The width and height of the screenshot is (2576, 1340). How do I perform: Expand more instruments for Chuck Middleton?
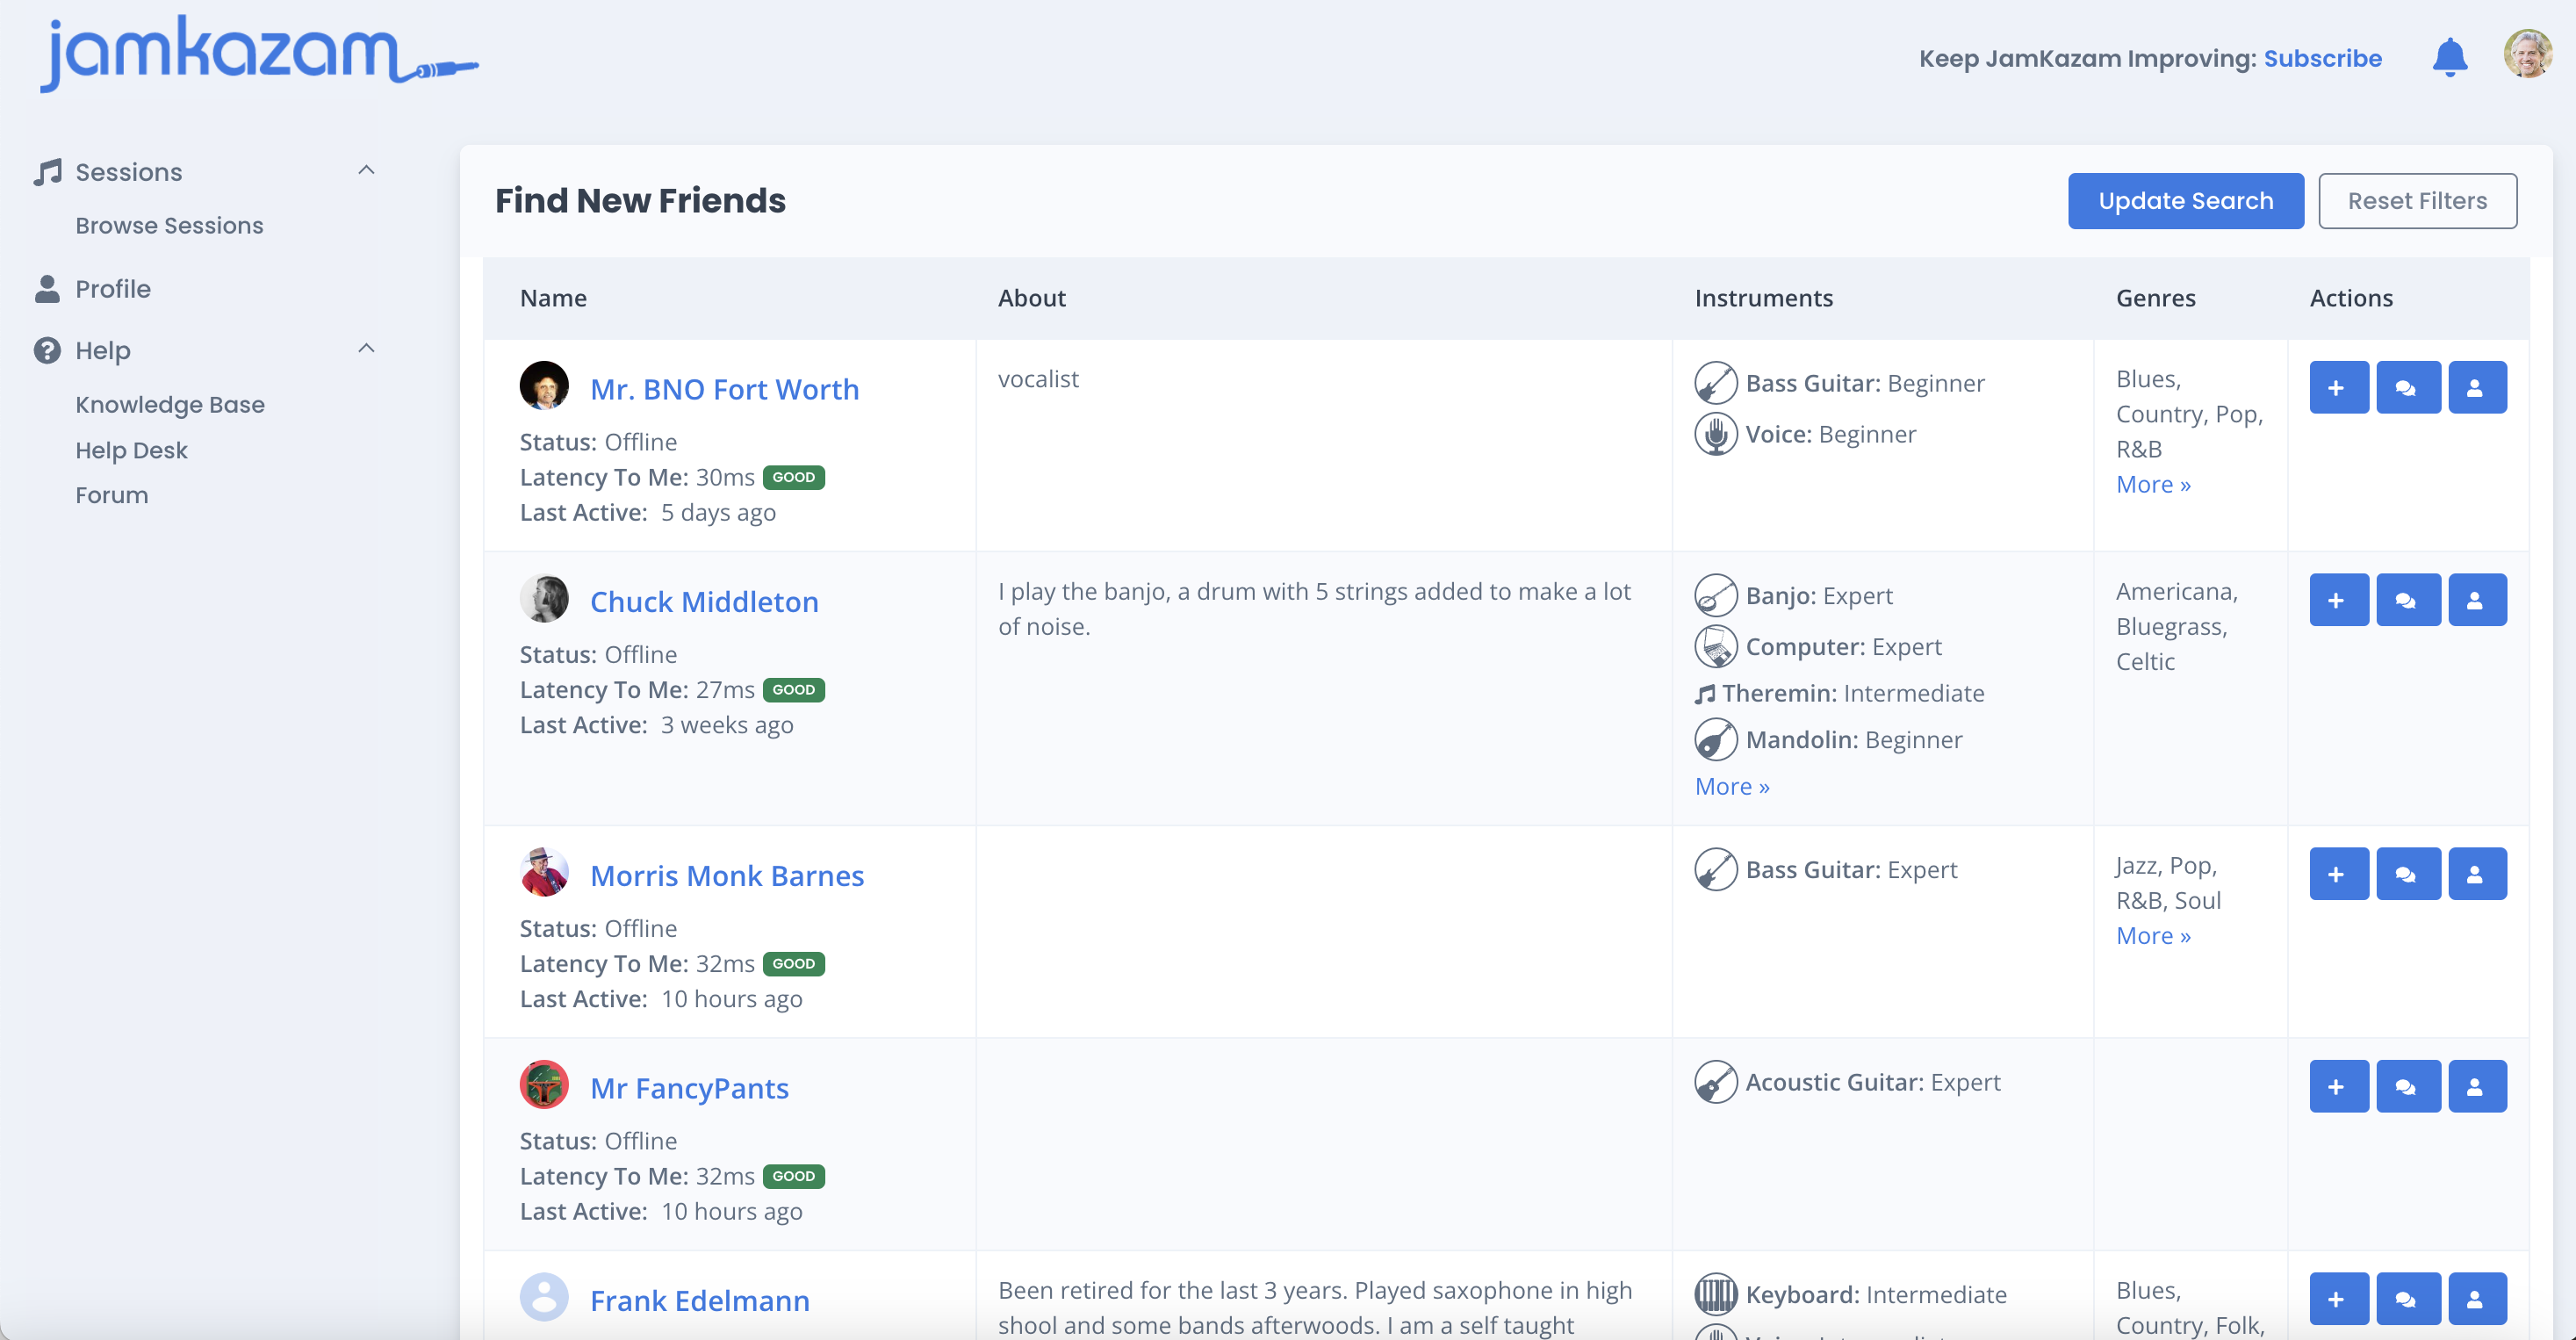(x=1731, y=787)
